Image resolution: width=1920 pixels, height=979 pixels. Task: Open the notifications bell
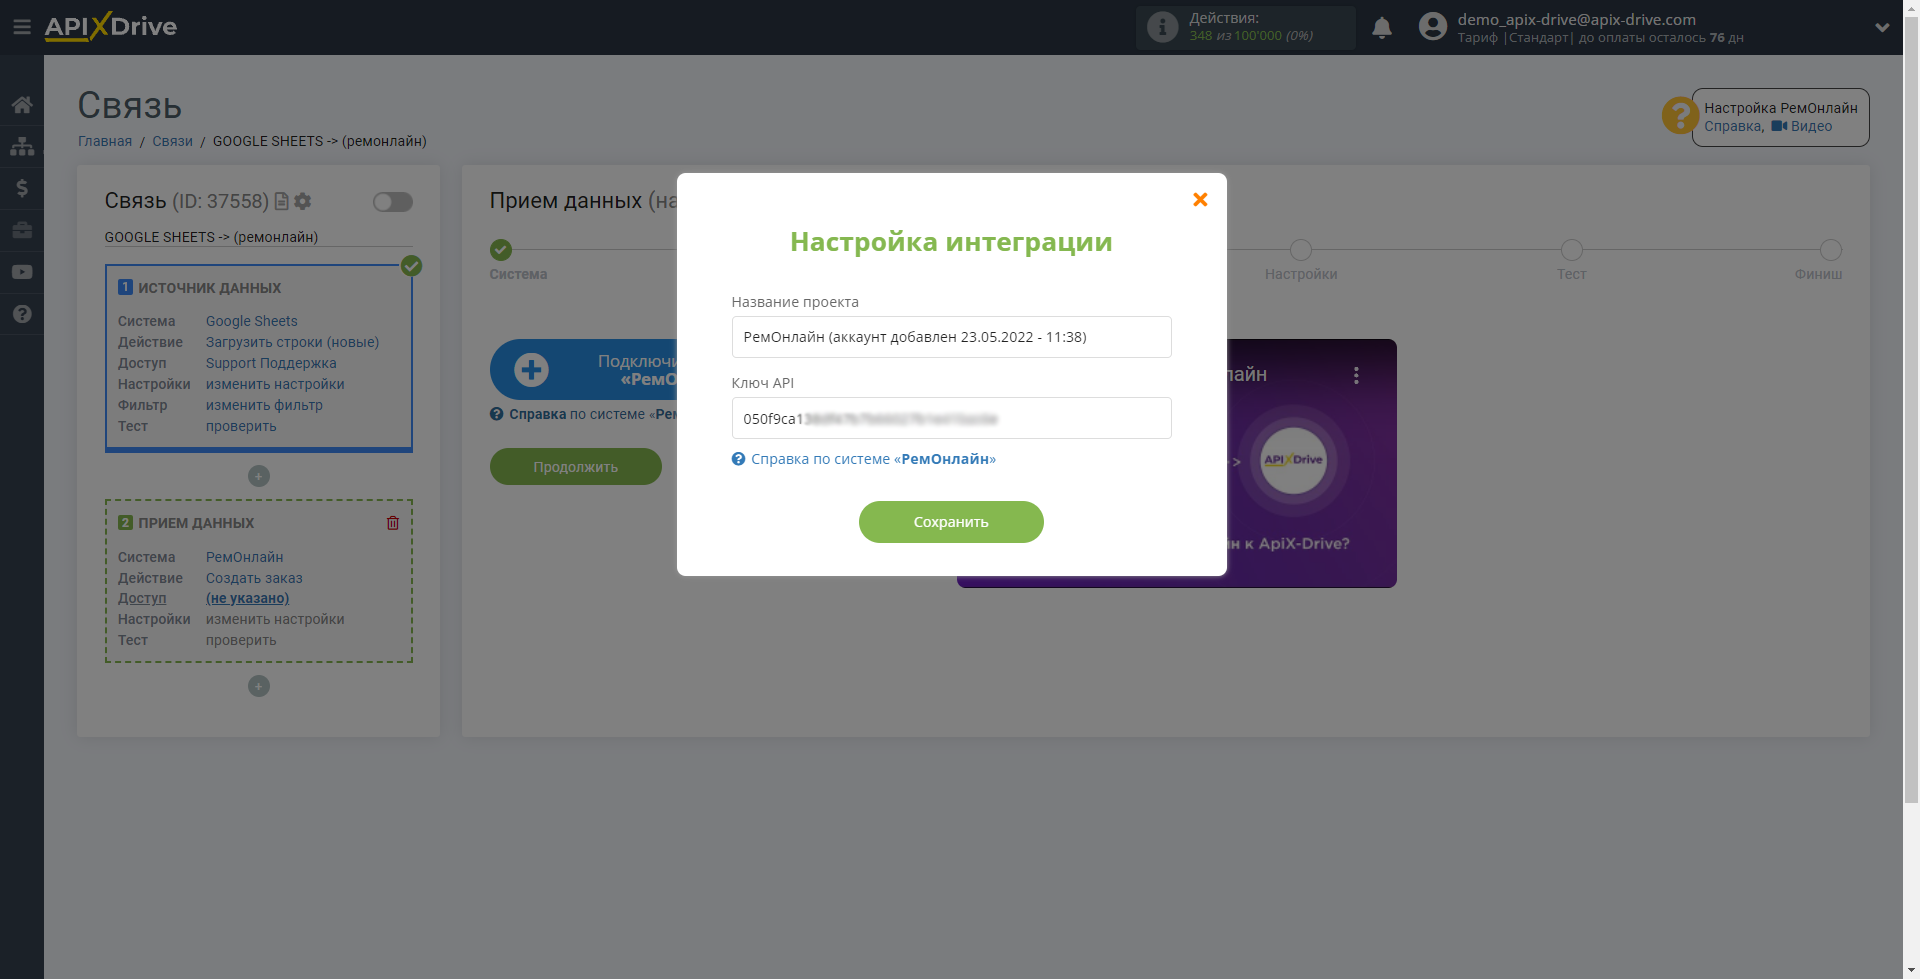[x=1382, y=28]
